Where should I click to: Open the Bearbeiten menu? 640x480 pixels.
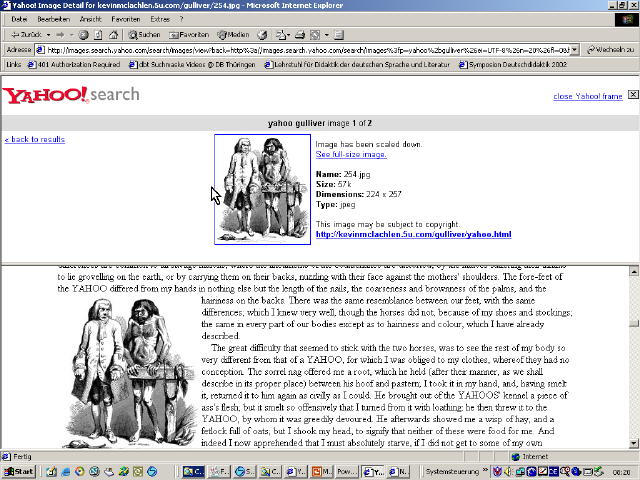53,19
